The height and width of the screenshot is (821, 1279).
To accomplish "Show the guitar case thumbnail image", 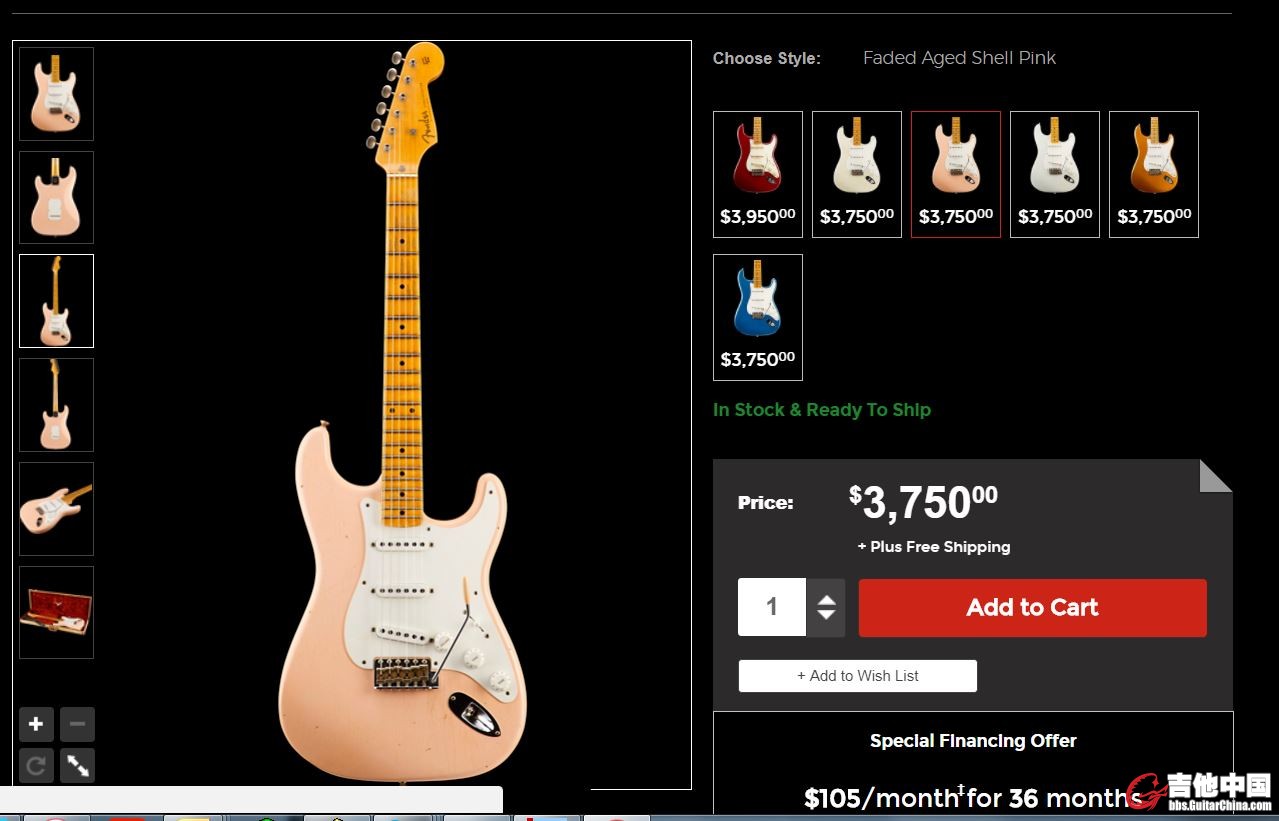I will [x=56, y=612].
